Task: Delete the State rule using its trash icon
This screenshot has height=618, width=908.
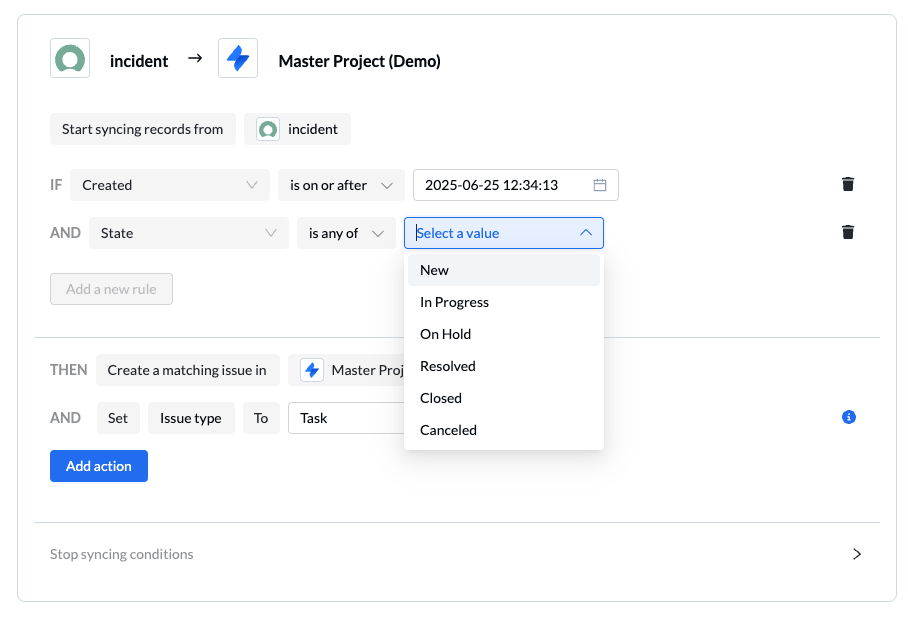Action: click(848, 231)
